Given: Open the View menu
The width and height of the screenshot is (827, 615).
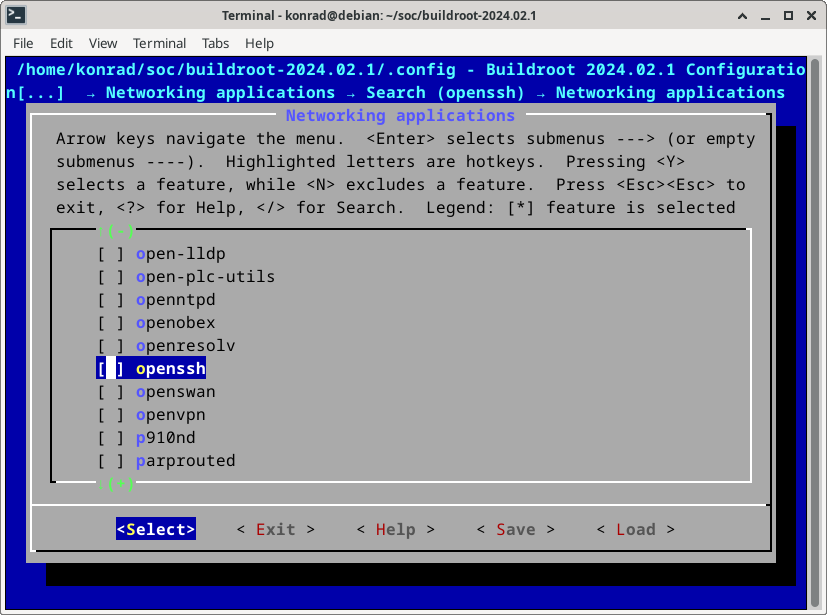Looking at the screenshot, I should tap(103, 43).
